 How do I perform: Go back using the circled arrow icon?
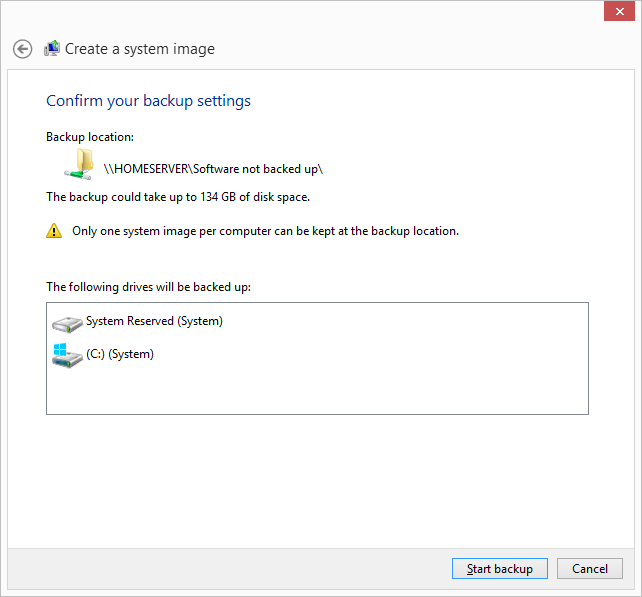22,49
